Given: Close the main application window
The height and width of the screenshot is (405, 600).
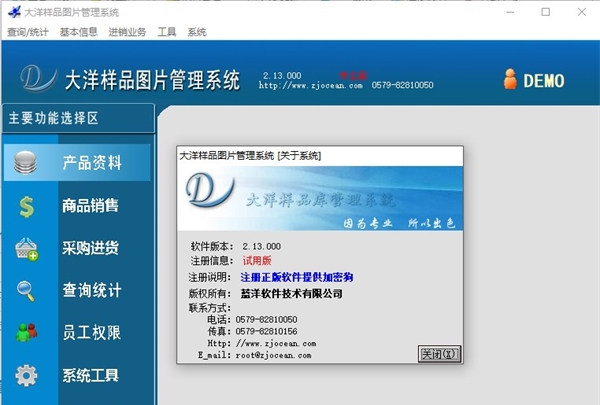Looking at the screenshot, I should pyautogui.click(x=582, y=12).
